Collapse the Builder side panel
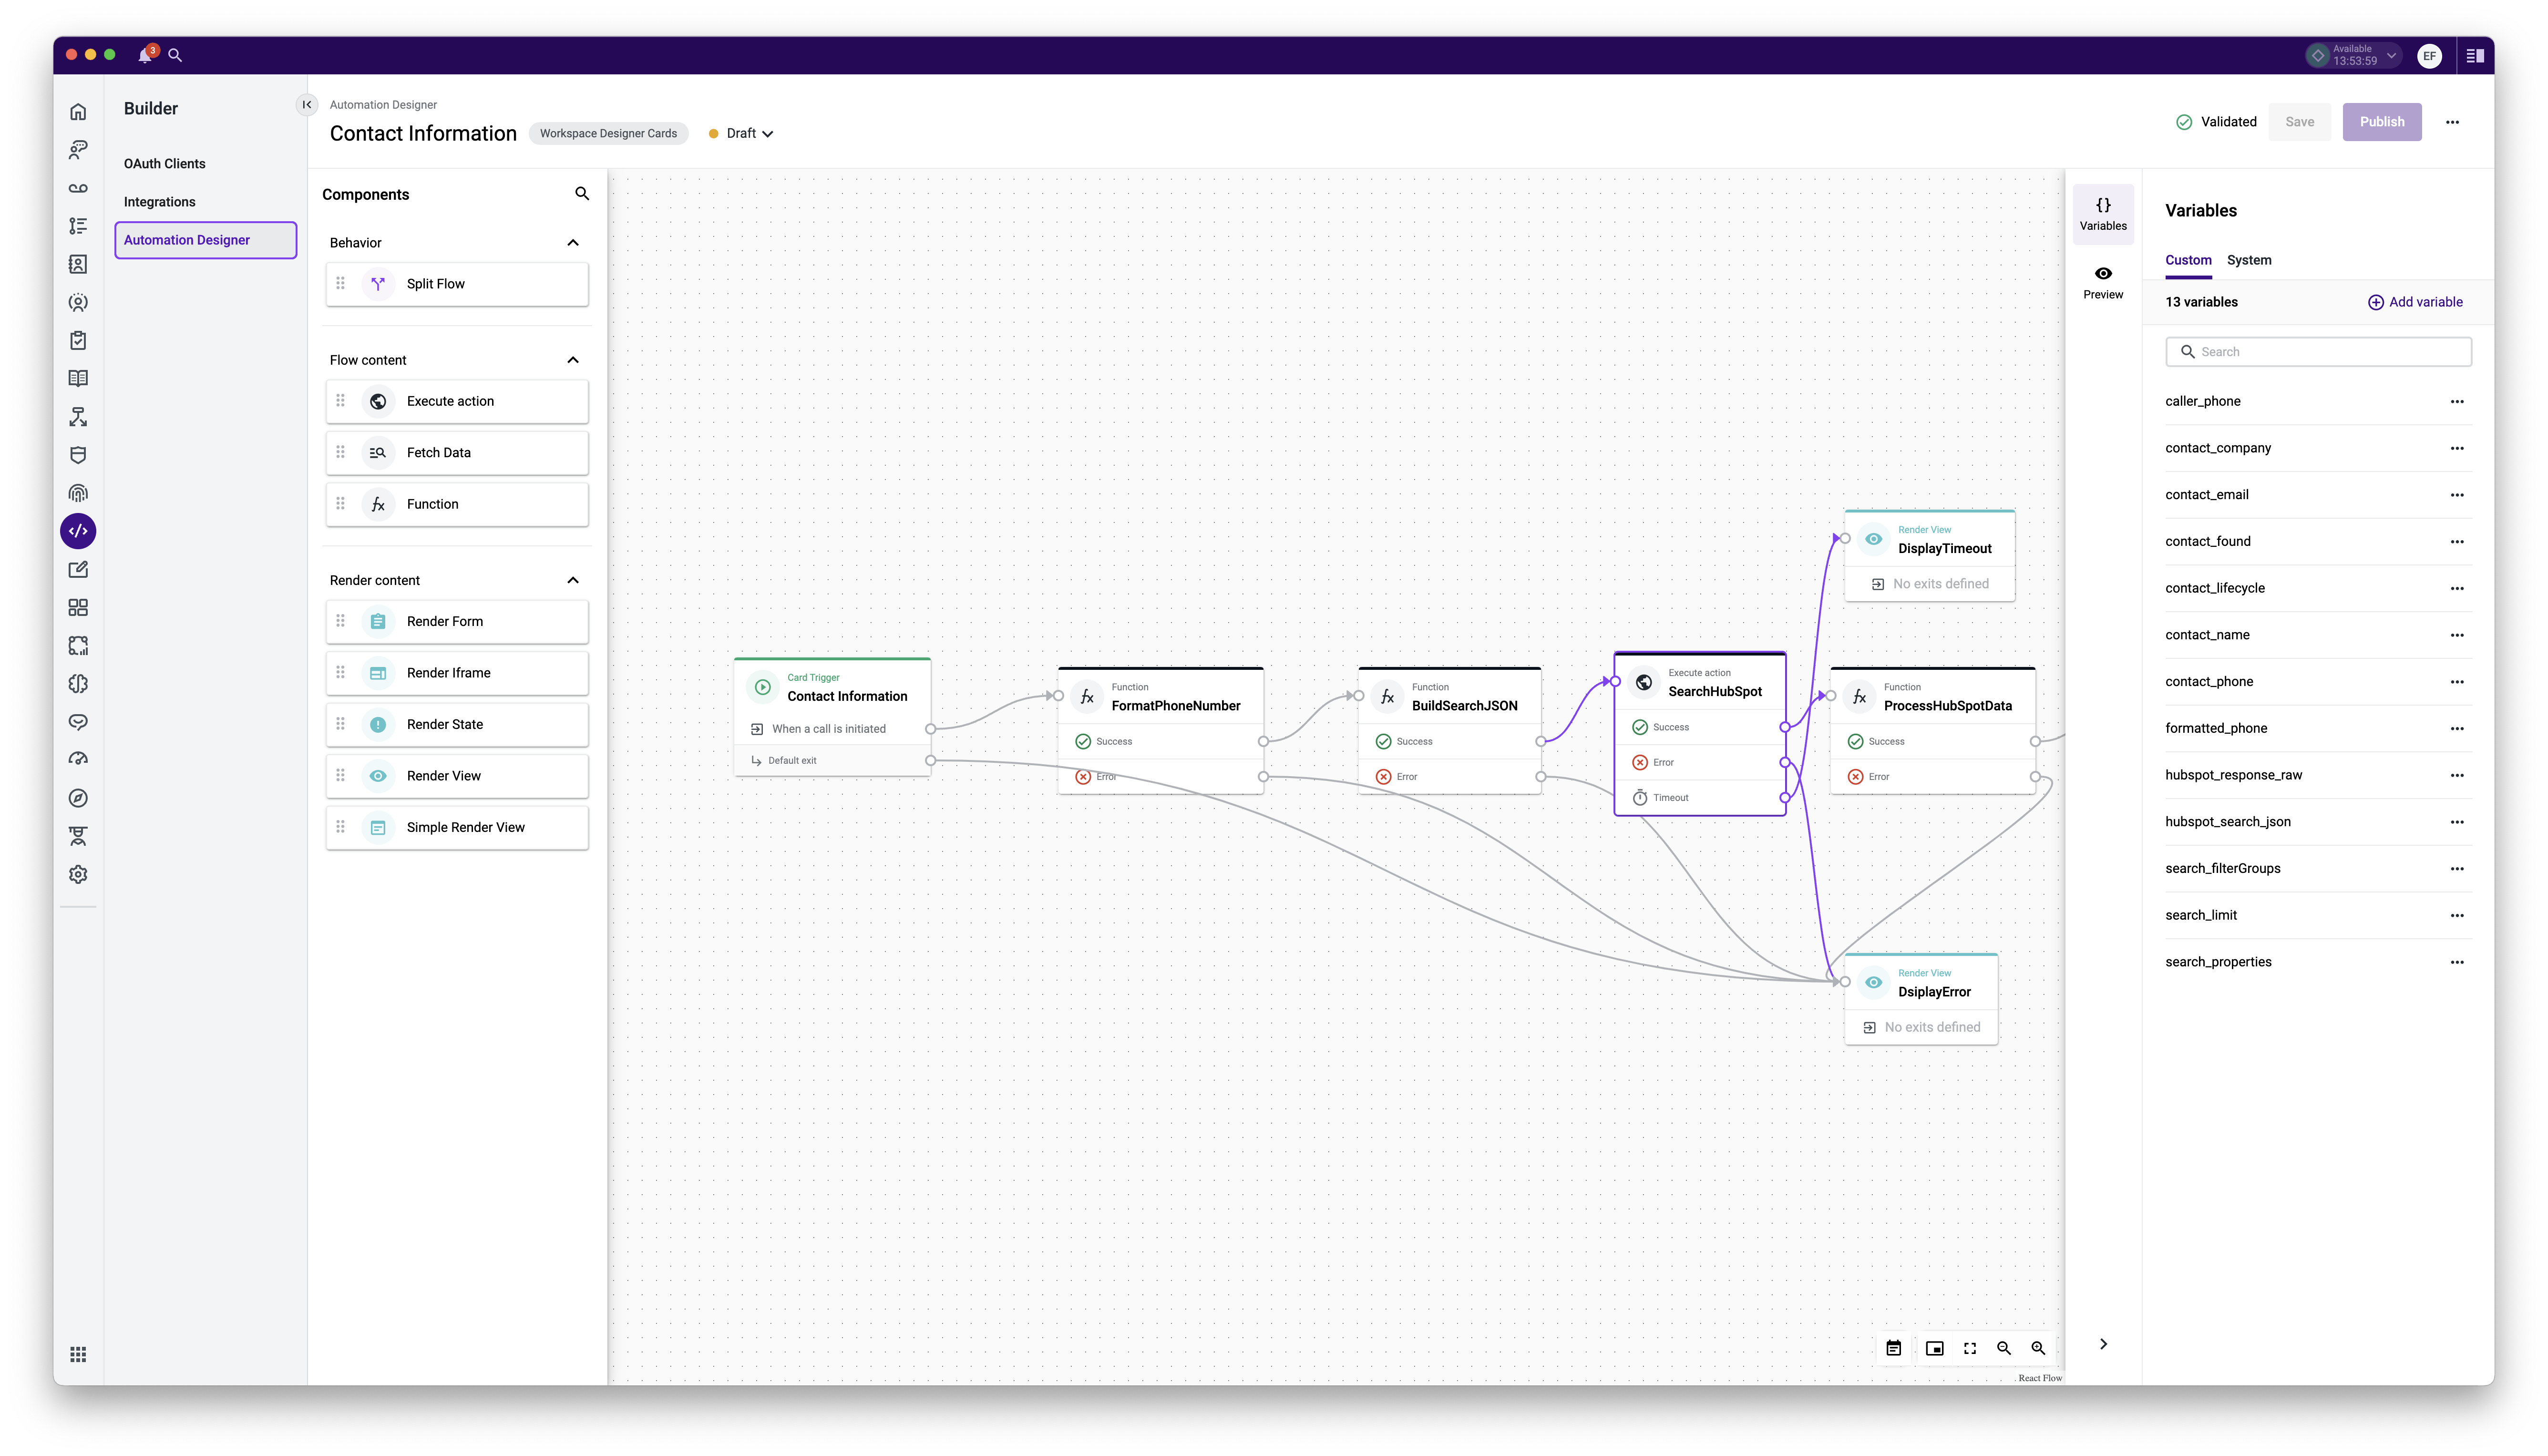This screenshot has height=1456, width=2548. [307, 105]
